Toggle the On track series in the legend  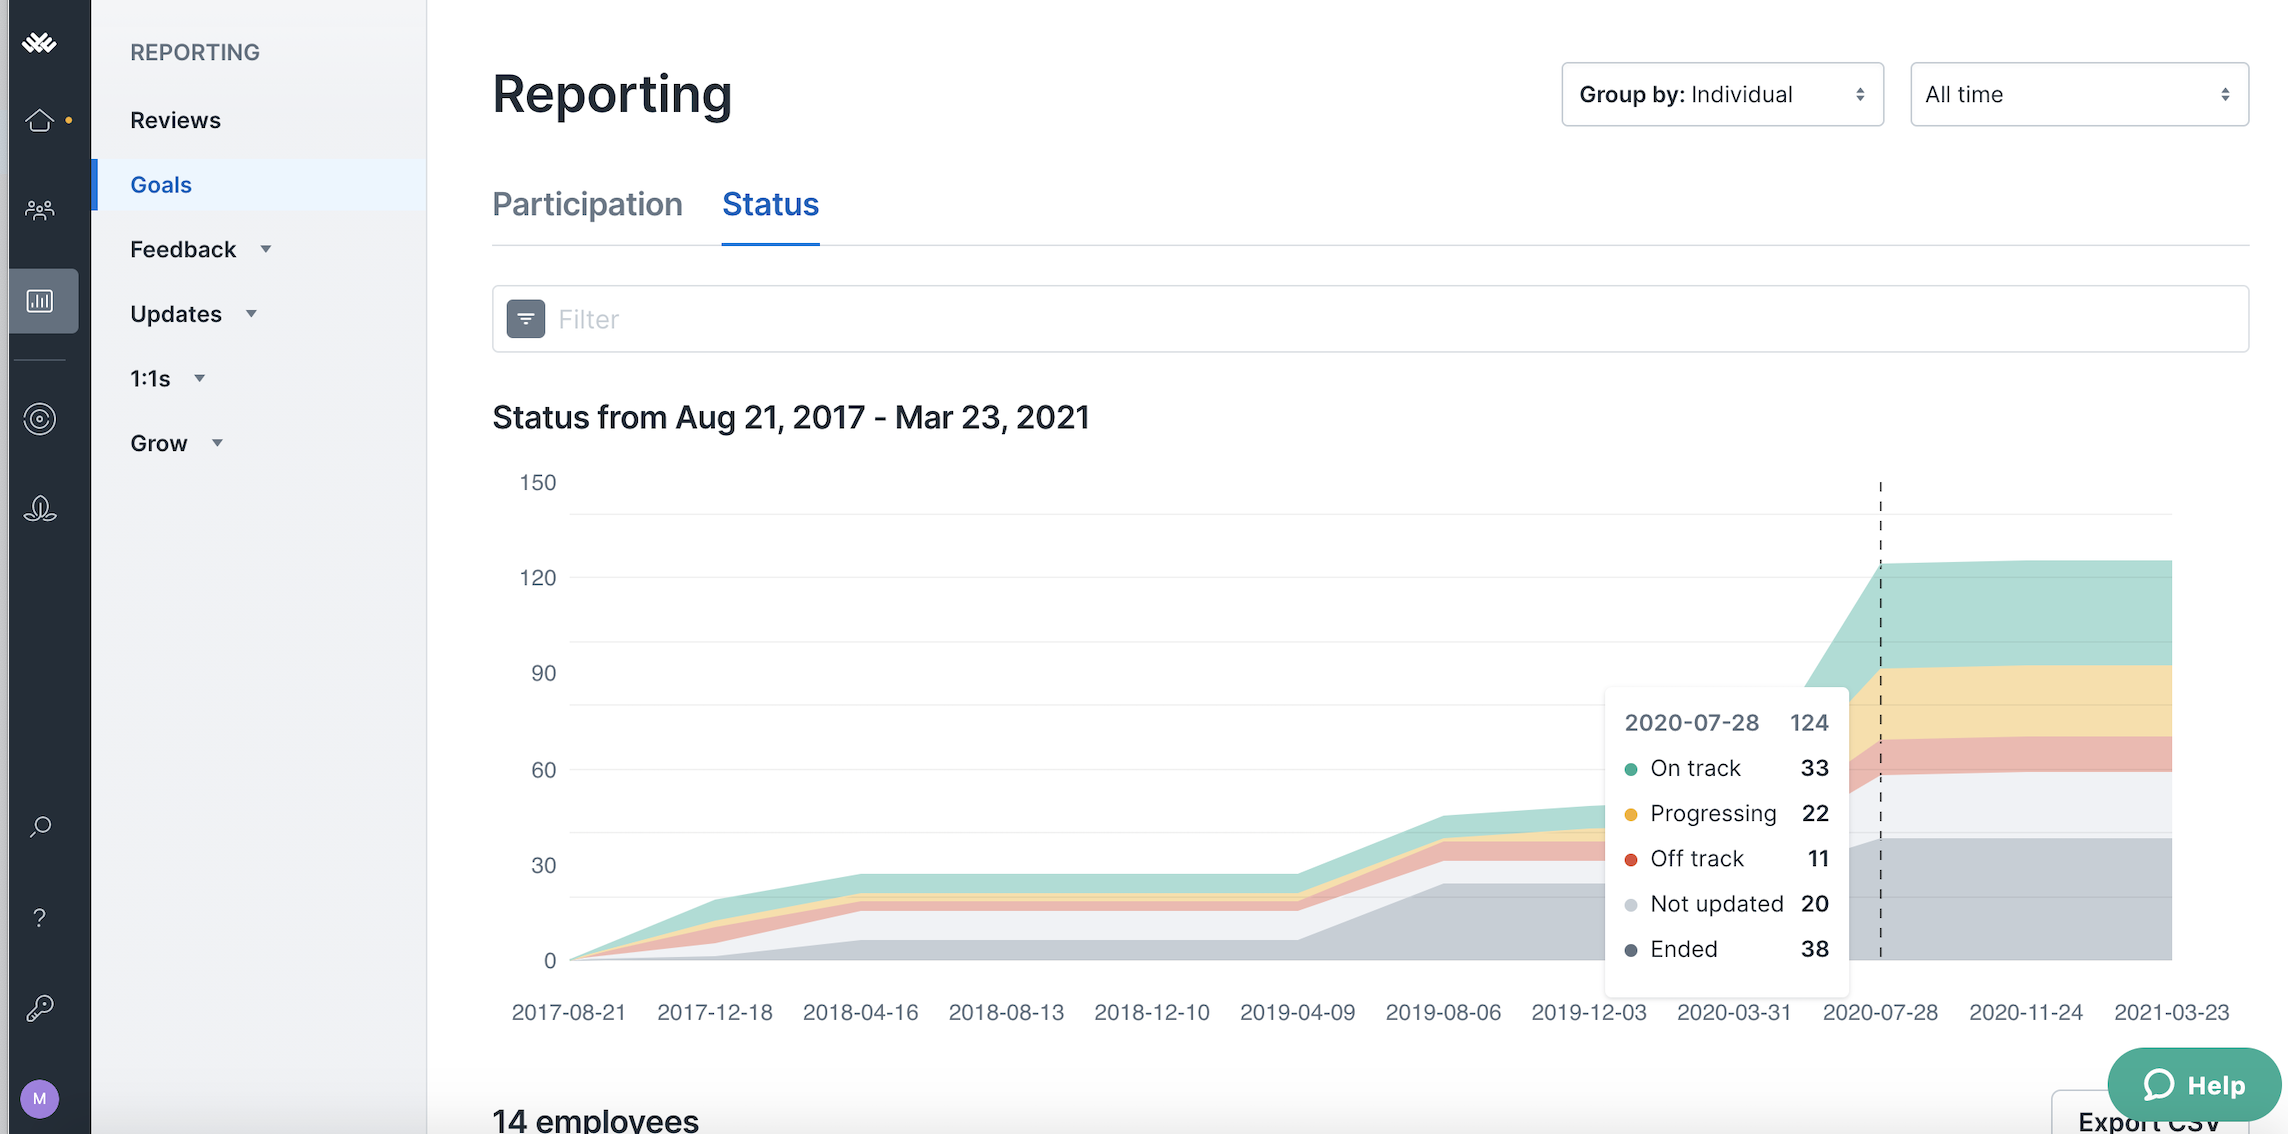pyautogui.click(x=1694, y=768)
